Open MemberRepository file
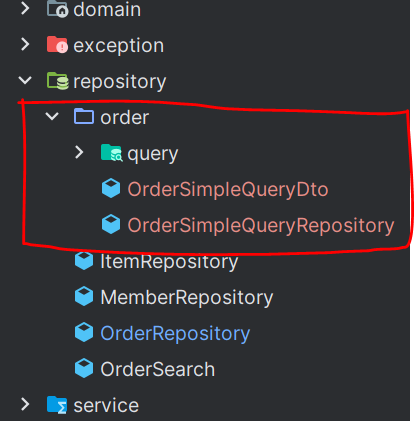The image size is (414, 421). tap(187, 298)
